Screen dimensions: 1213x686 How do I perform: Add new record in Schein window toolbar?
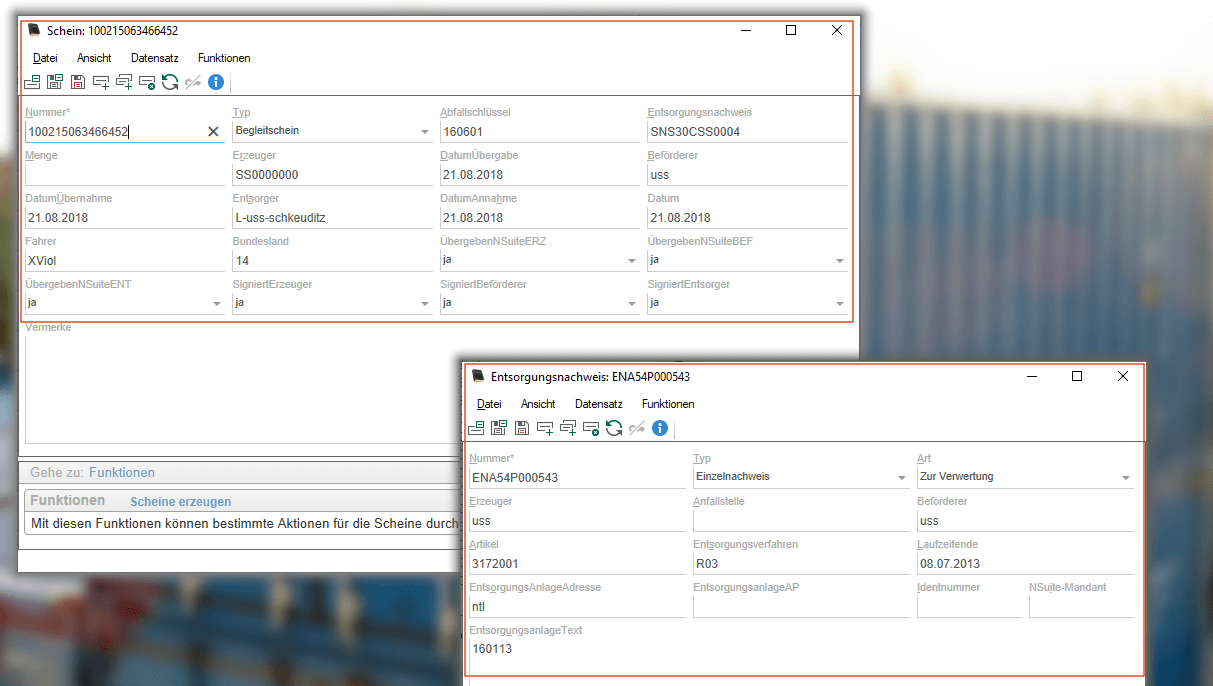100,83
